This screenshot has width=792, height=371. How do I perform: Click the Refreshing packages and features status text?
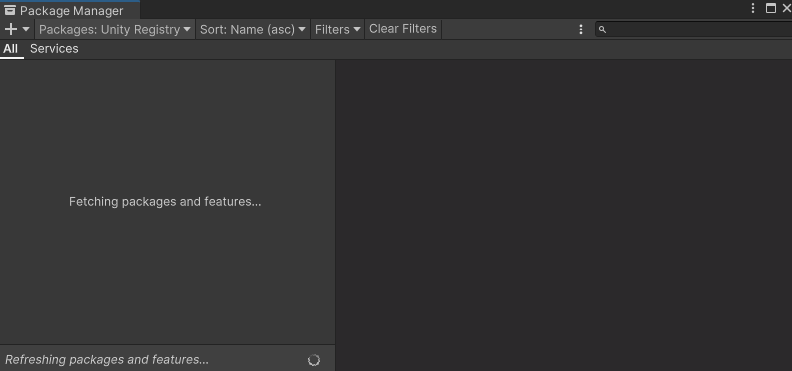tap(107, 359)
